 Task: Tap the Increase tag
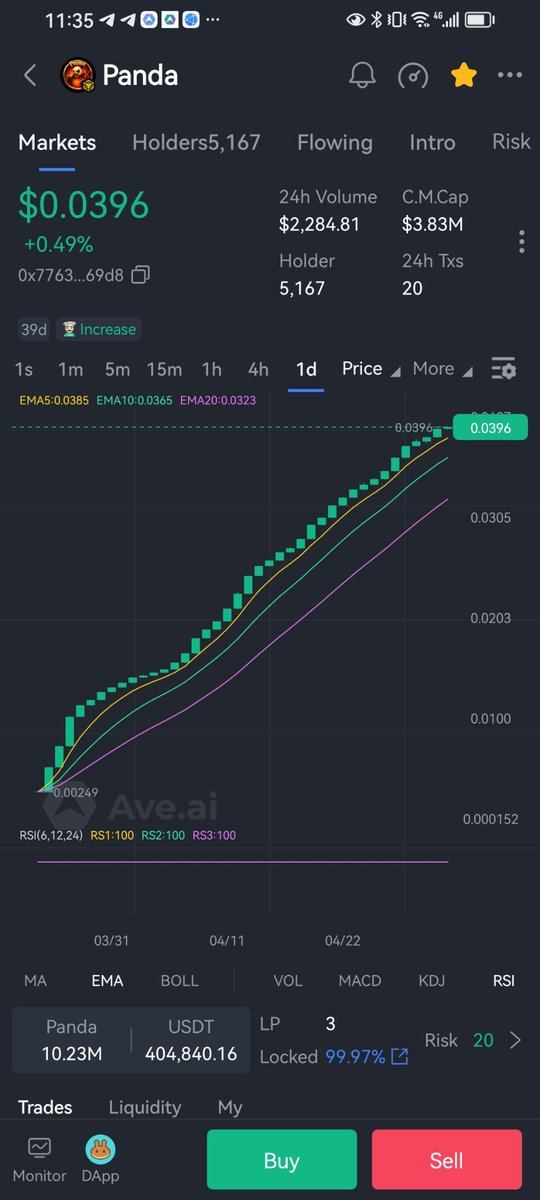(97, 329)
